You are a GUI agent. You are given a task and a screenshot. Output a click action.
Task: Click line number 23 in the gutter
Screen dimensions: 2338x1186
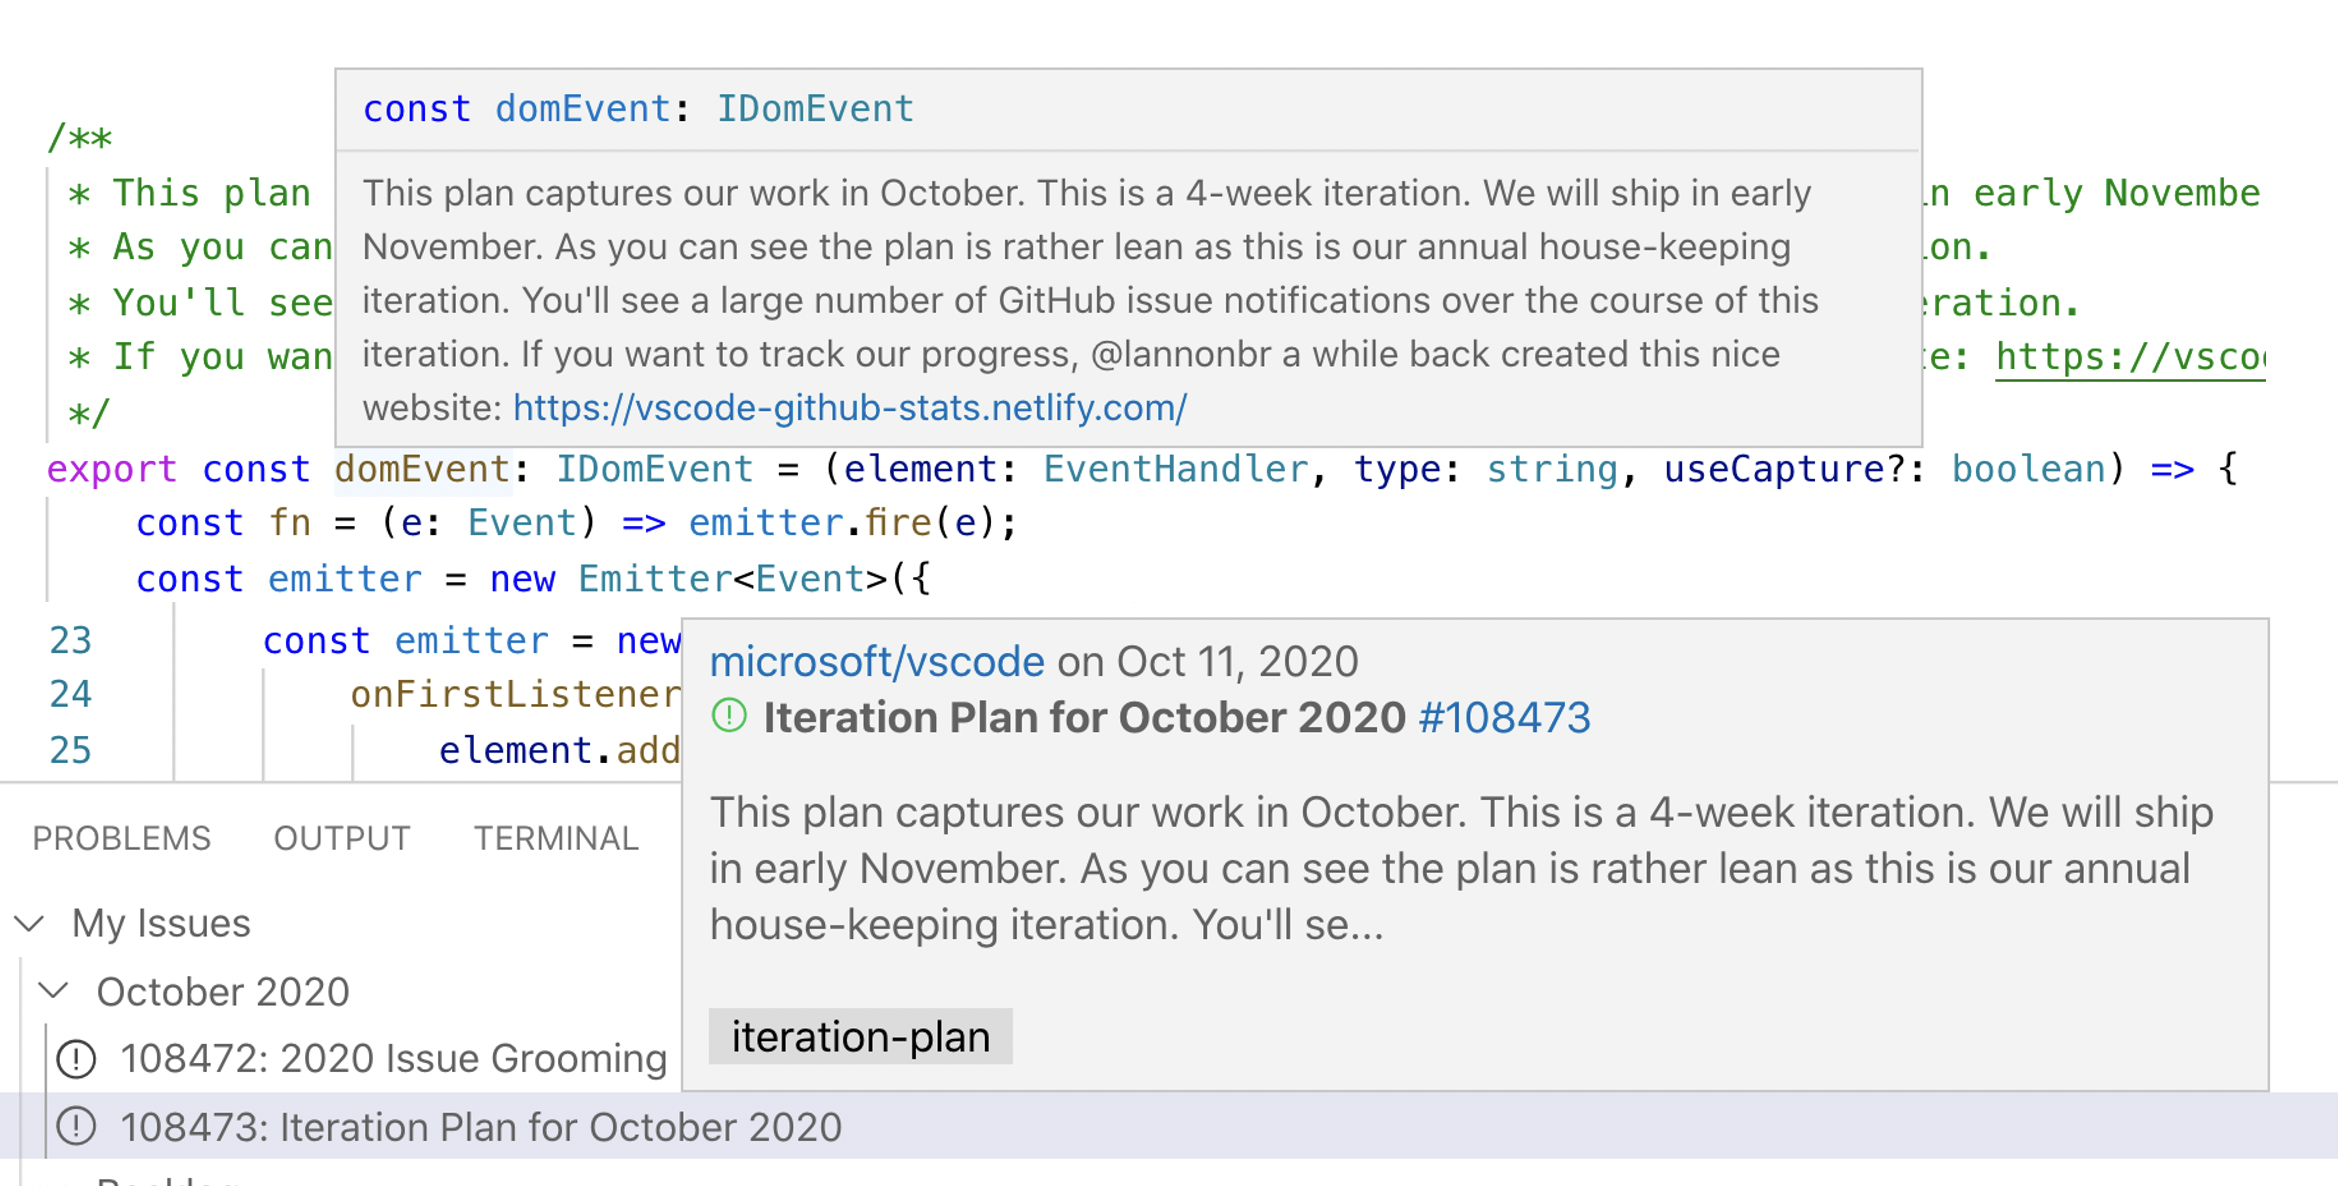click(71, 640)
